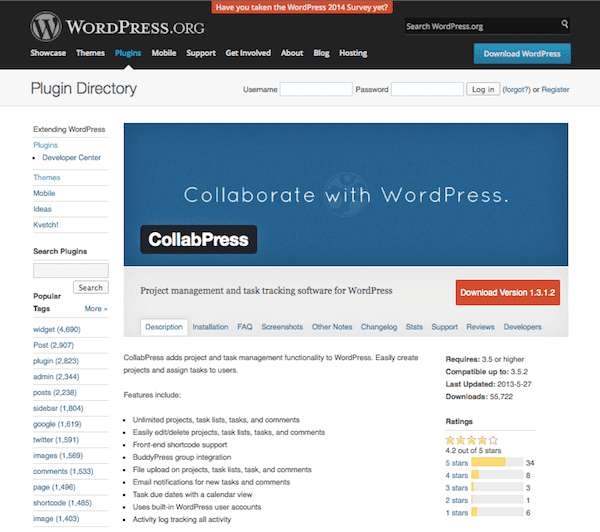Click the search magnifier icon

click(x=564, y=24)
